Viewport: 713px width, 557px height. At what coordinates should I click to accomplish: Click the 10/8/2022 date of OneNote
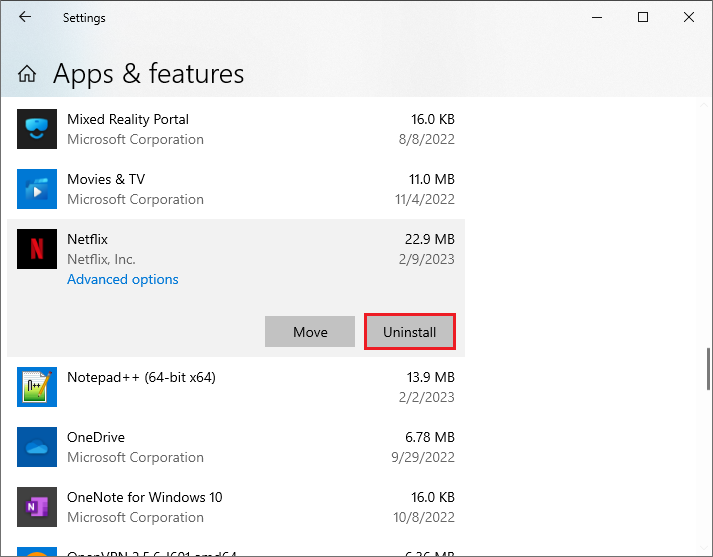[x=424, y=517]
